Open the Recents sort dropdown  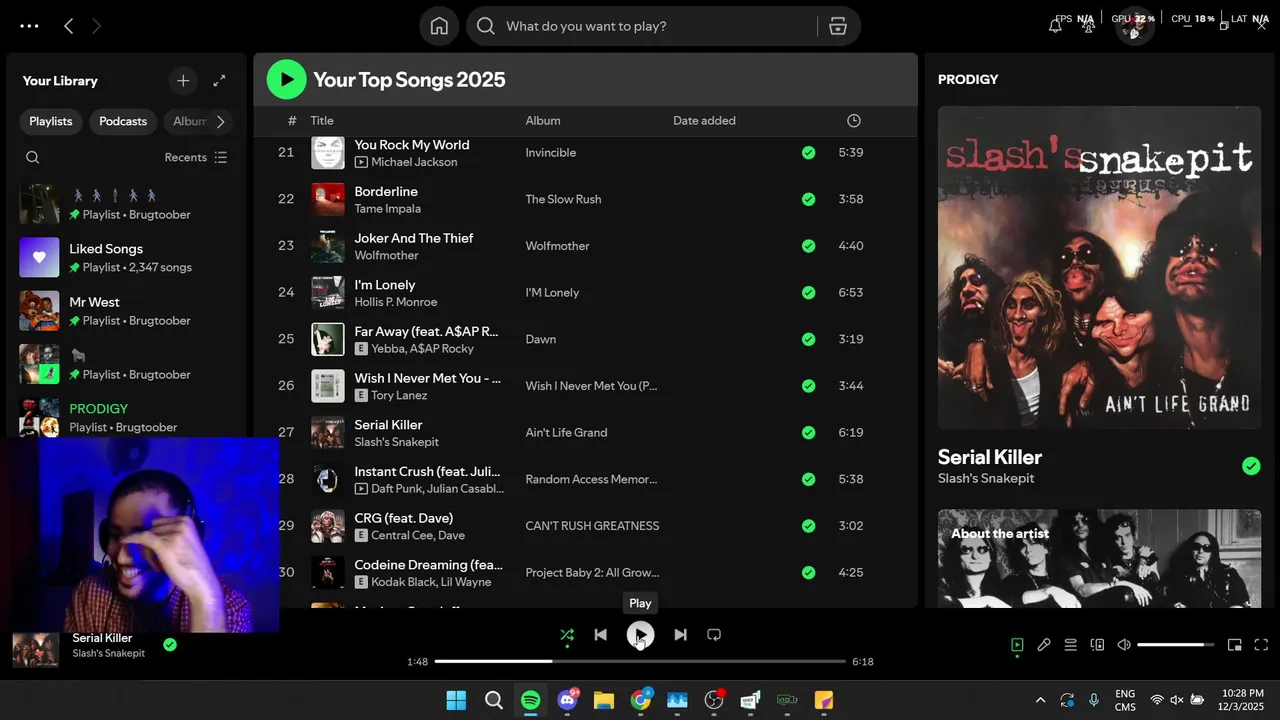[x=196, y=157]
